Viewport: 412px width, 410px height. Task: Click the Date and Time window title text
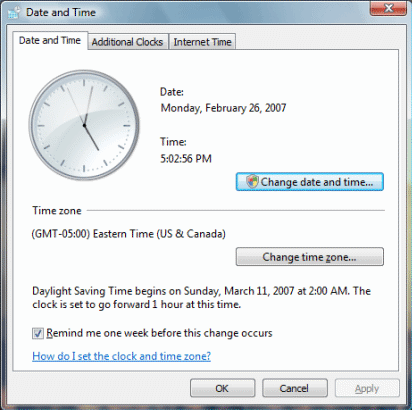click(61, 12)
